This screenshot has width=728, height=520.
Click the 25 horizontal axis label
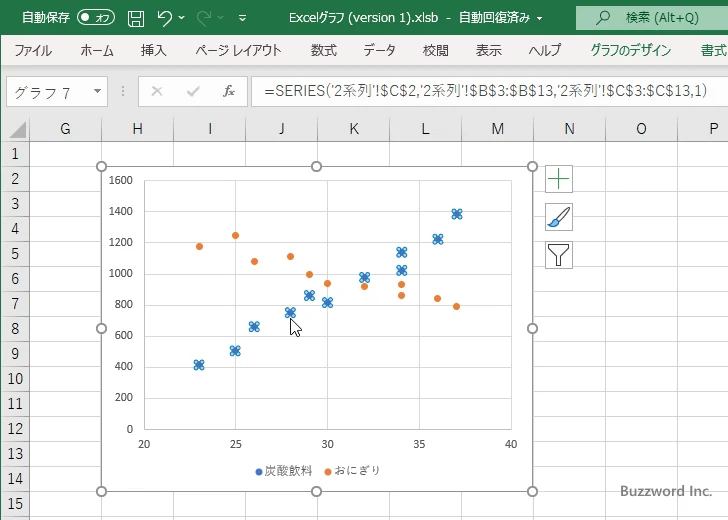235,444
